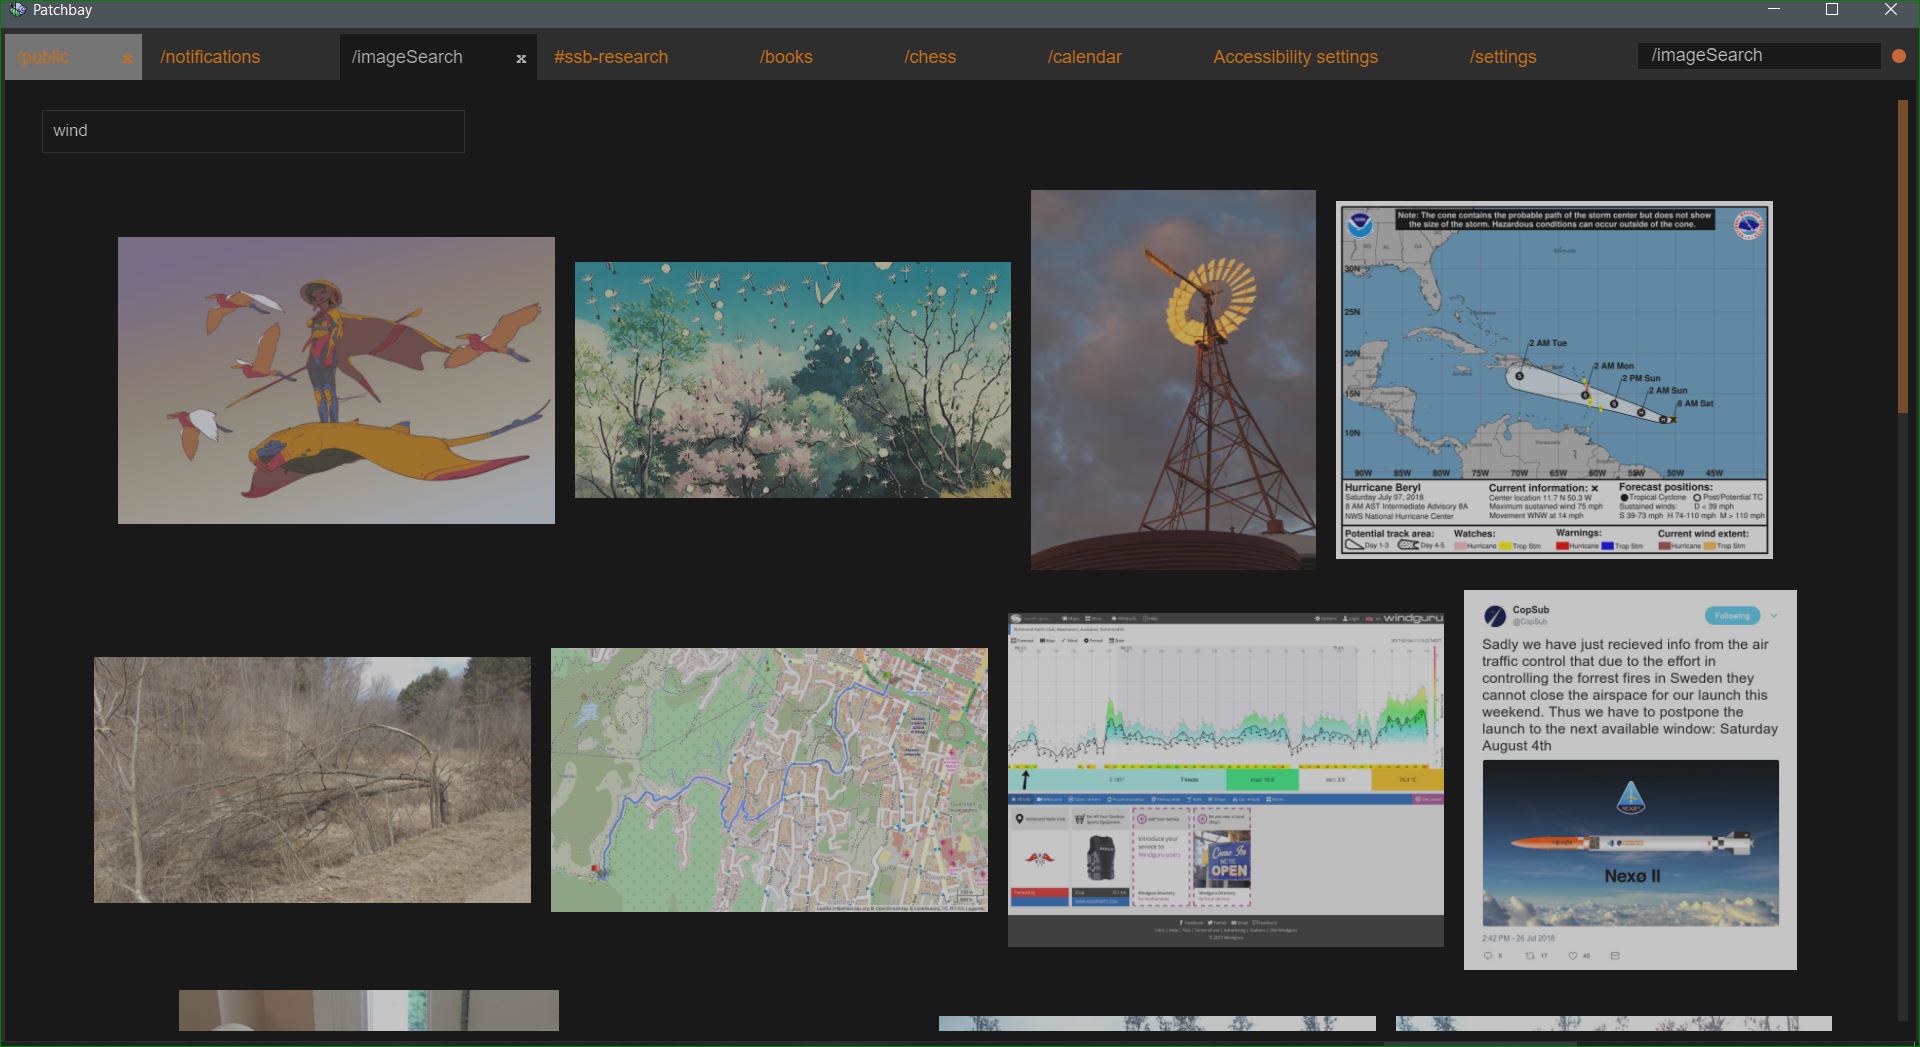This screenshot has height=1047, width=1920.
Task: Open the manta ray rider illustration
Action: coord(336,380)
